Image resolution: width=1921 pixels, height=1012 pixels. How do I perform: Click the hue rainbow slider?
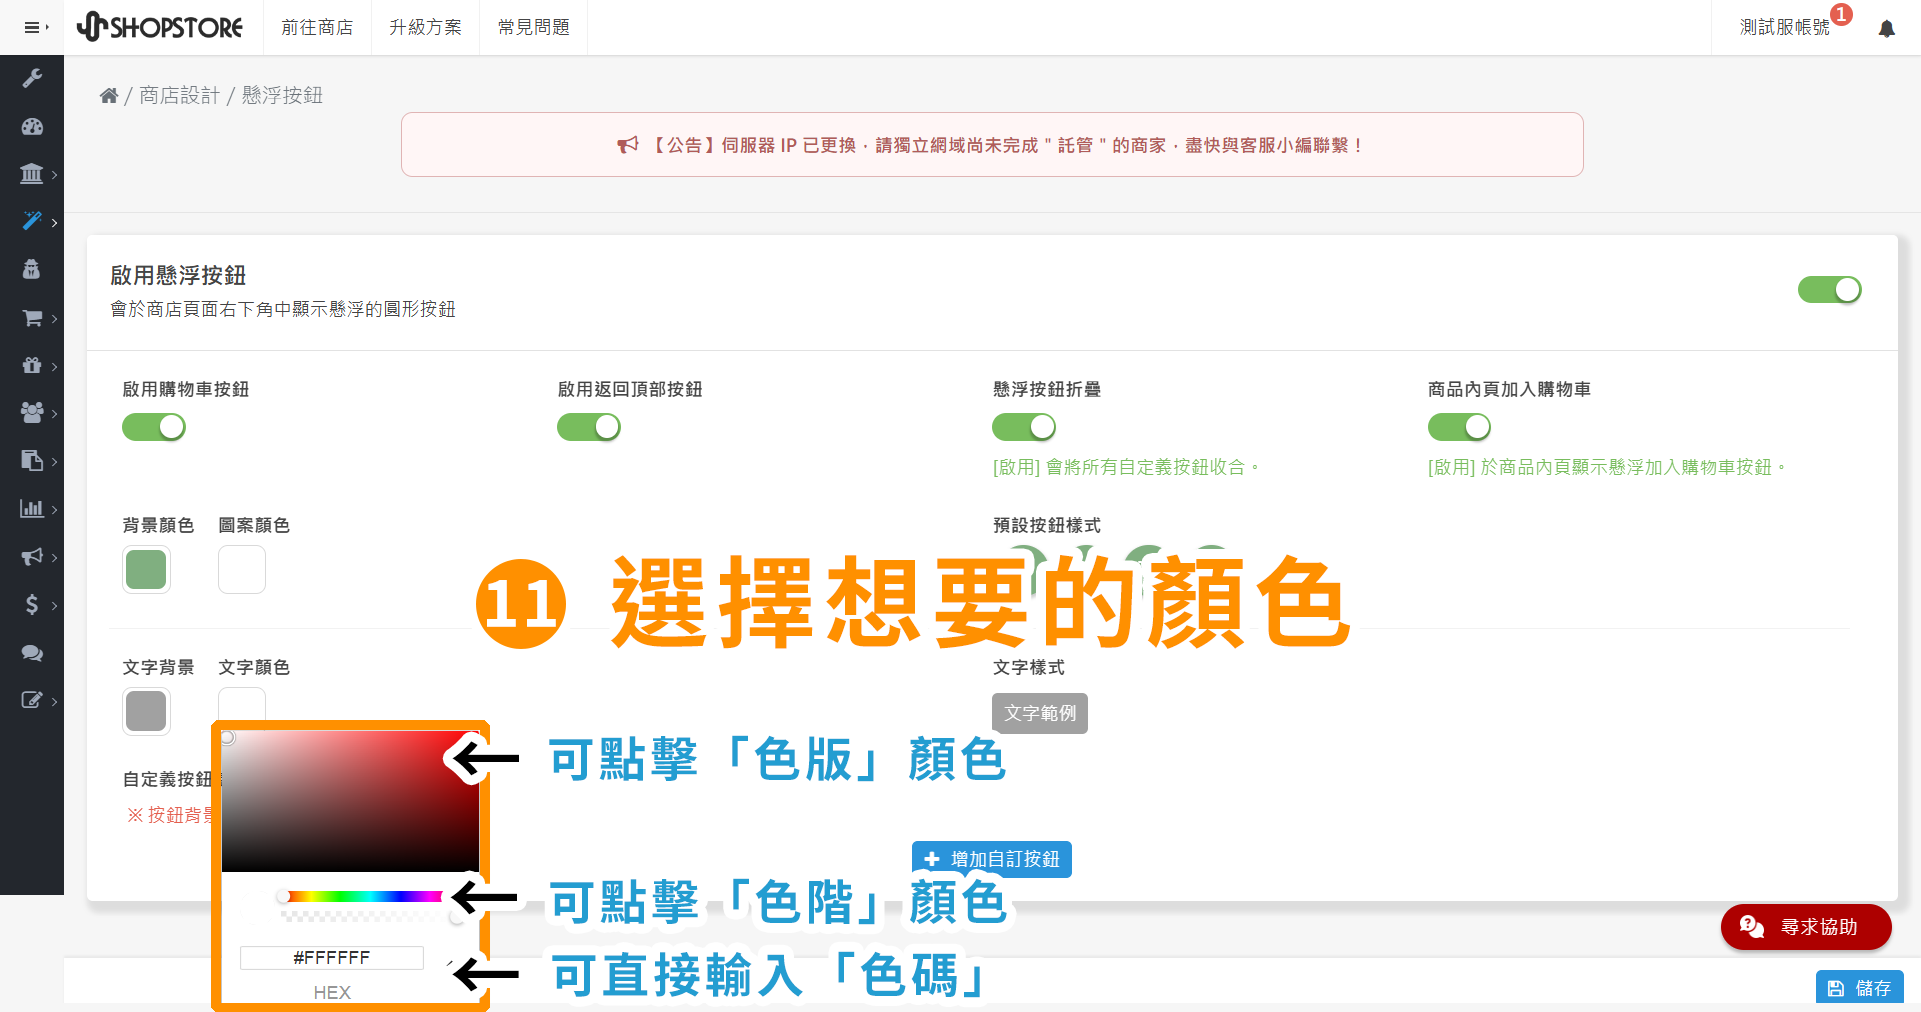(362, 896)
